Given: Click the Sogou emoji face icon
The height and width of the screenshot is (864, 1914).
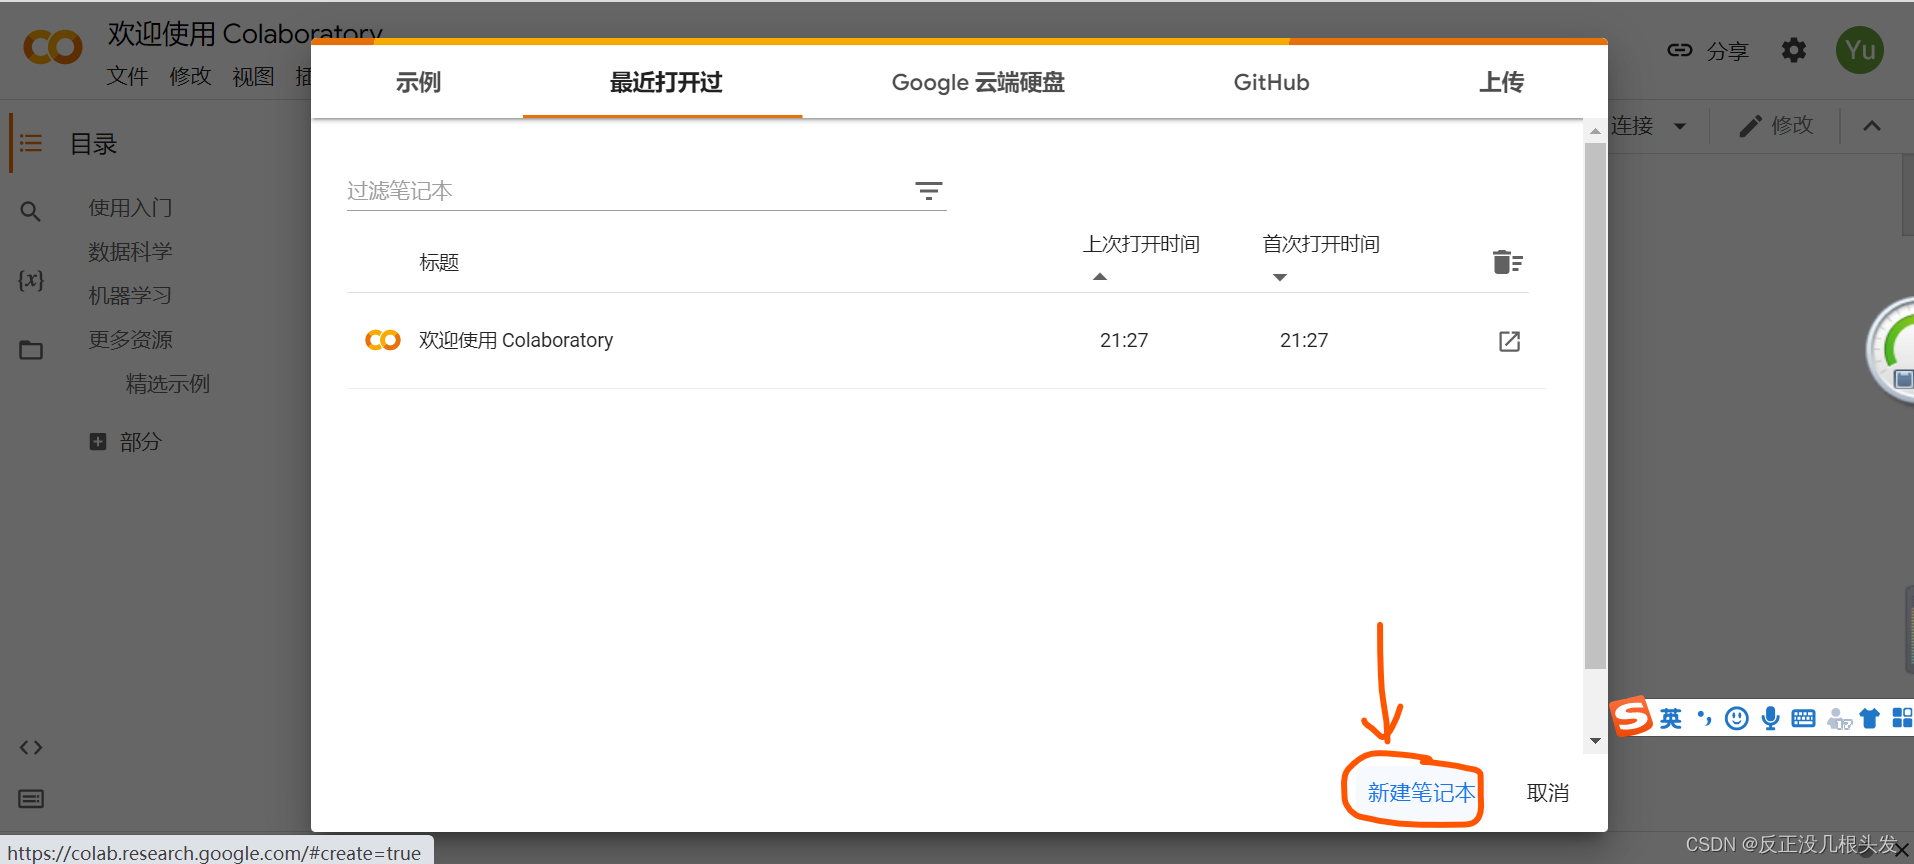Looking at the screenshot, I should click(1737, 718).
